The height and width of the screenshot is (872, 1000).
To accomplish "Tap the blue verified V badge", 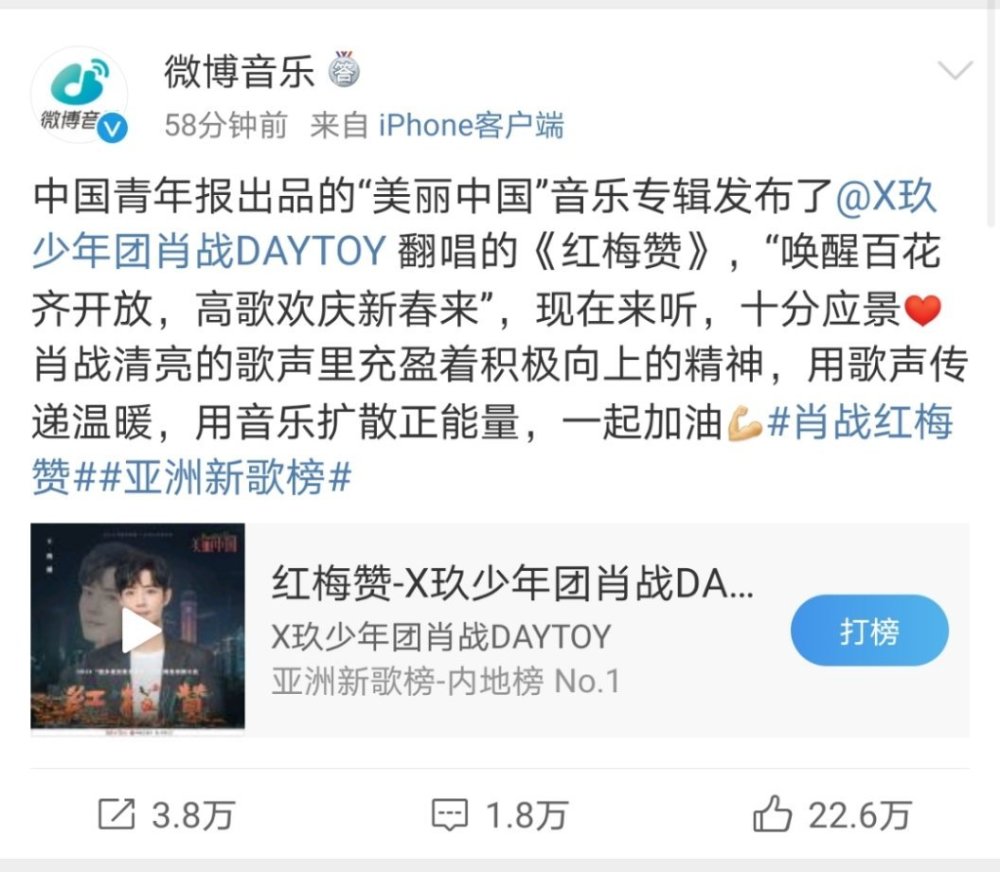I will click(114, 128).
